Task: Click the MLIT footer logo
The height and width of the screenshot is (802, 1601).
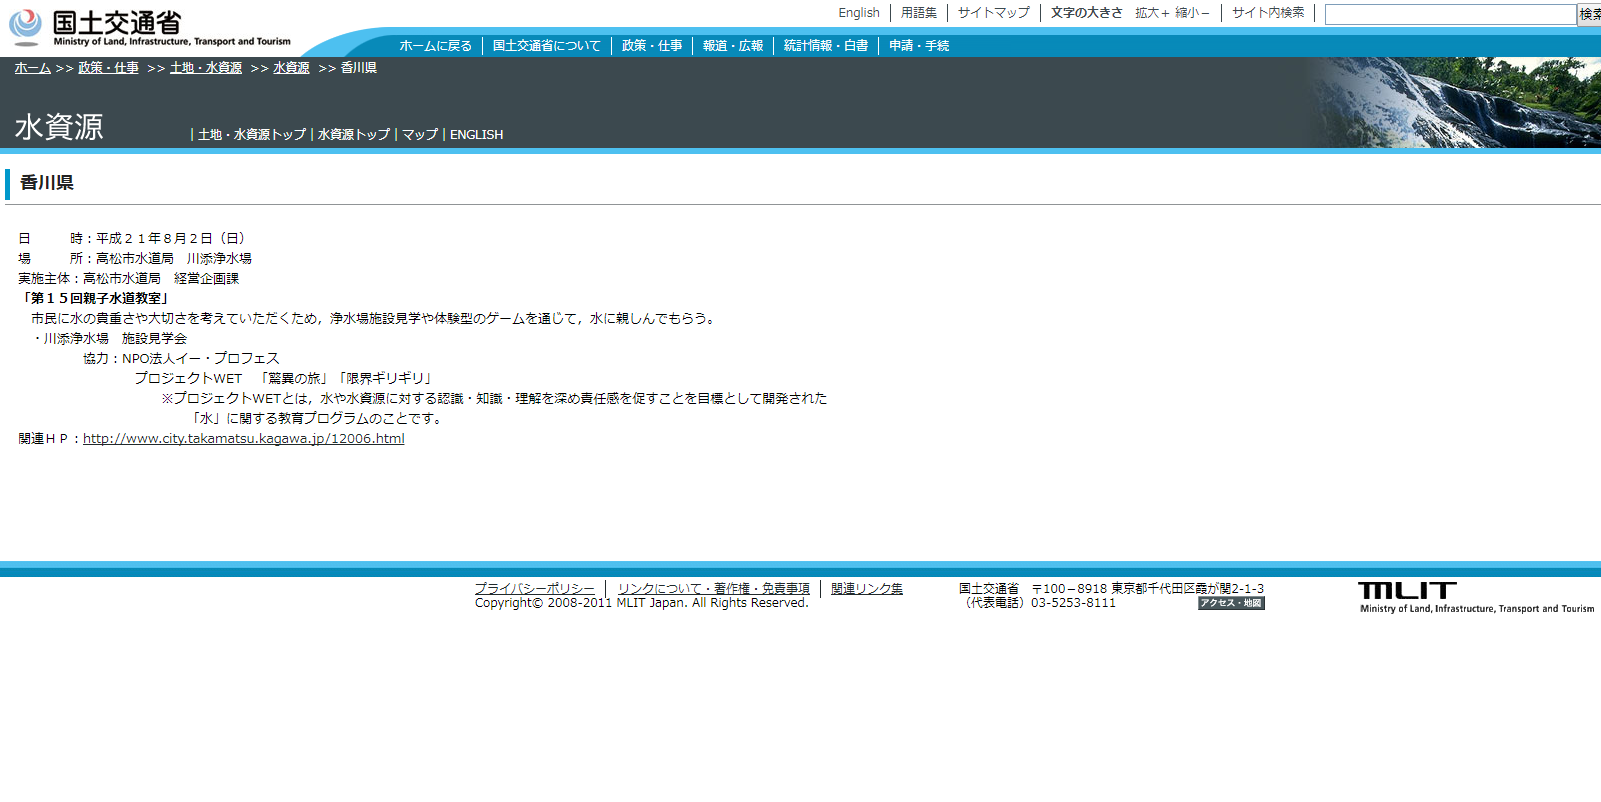Action: pyautogui.click(x=1475, y=597)
